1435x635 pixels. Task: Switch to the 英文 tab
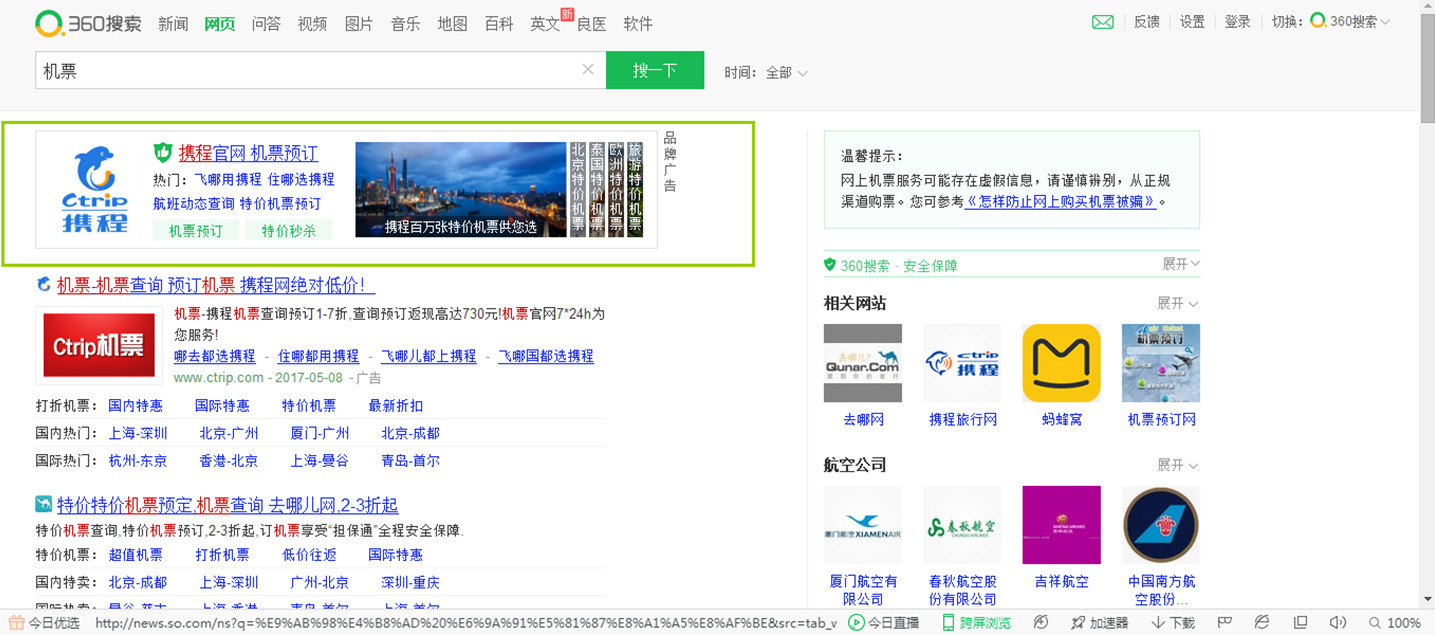pyautogui.click(x=545, y=24)
